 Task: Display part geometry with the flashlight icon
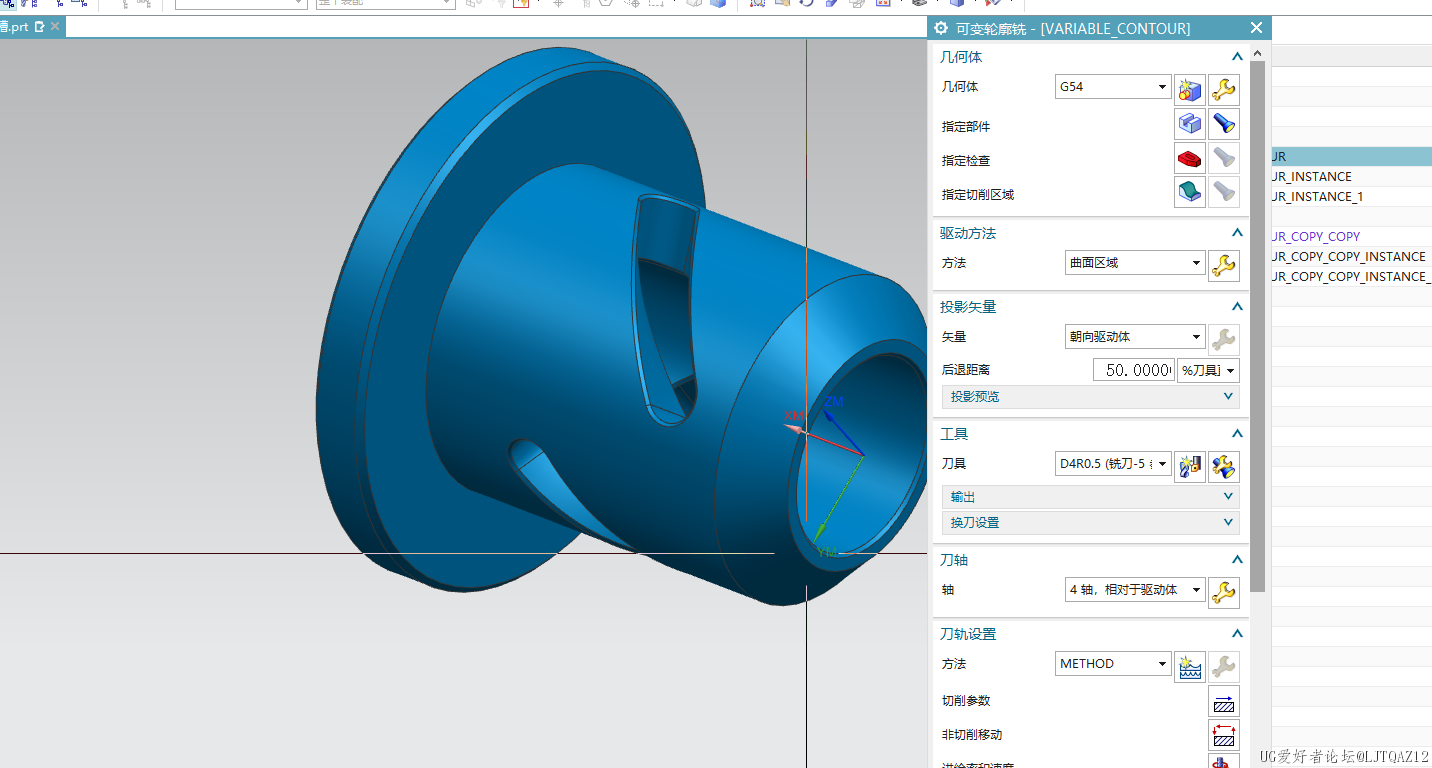pos(1223,124)
